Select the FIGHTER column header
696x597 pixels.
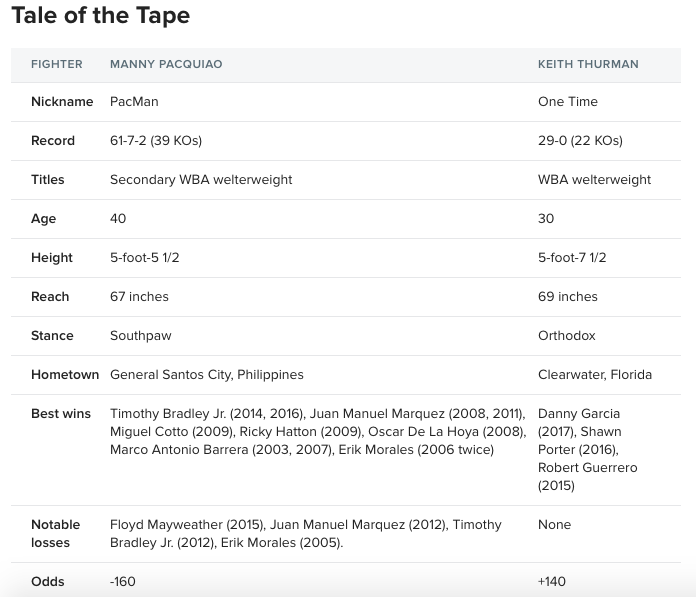(57, 64)
